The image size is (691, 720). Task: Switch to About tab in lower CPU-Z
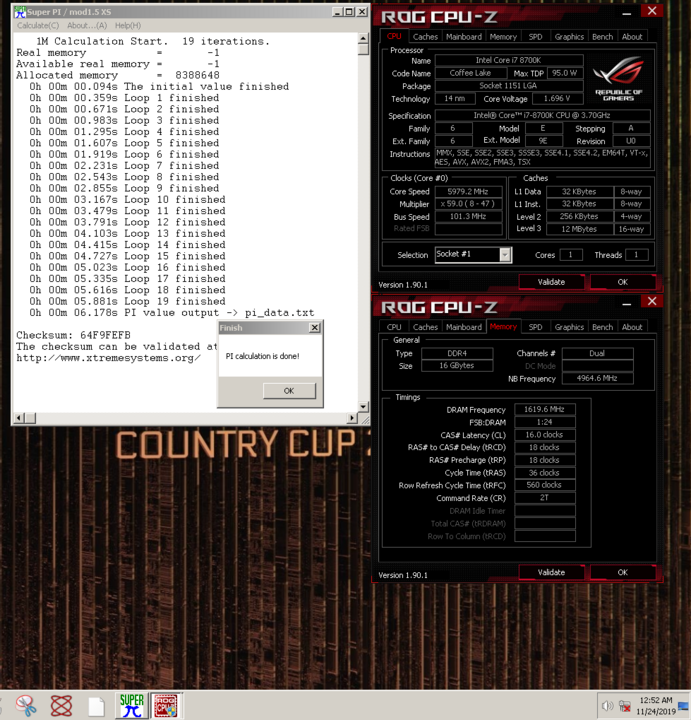coord(632,327)
